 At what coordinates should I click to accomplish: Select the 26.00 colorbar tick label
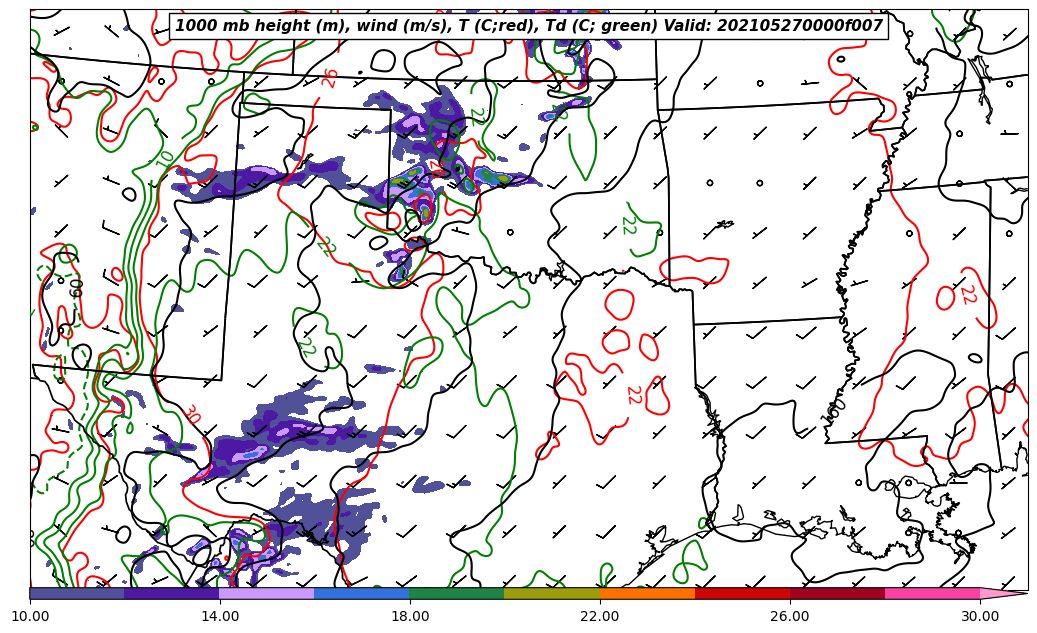tap(790, 616)
